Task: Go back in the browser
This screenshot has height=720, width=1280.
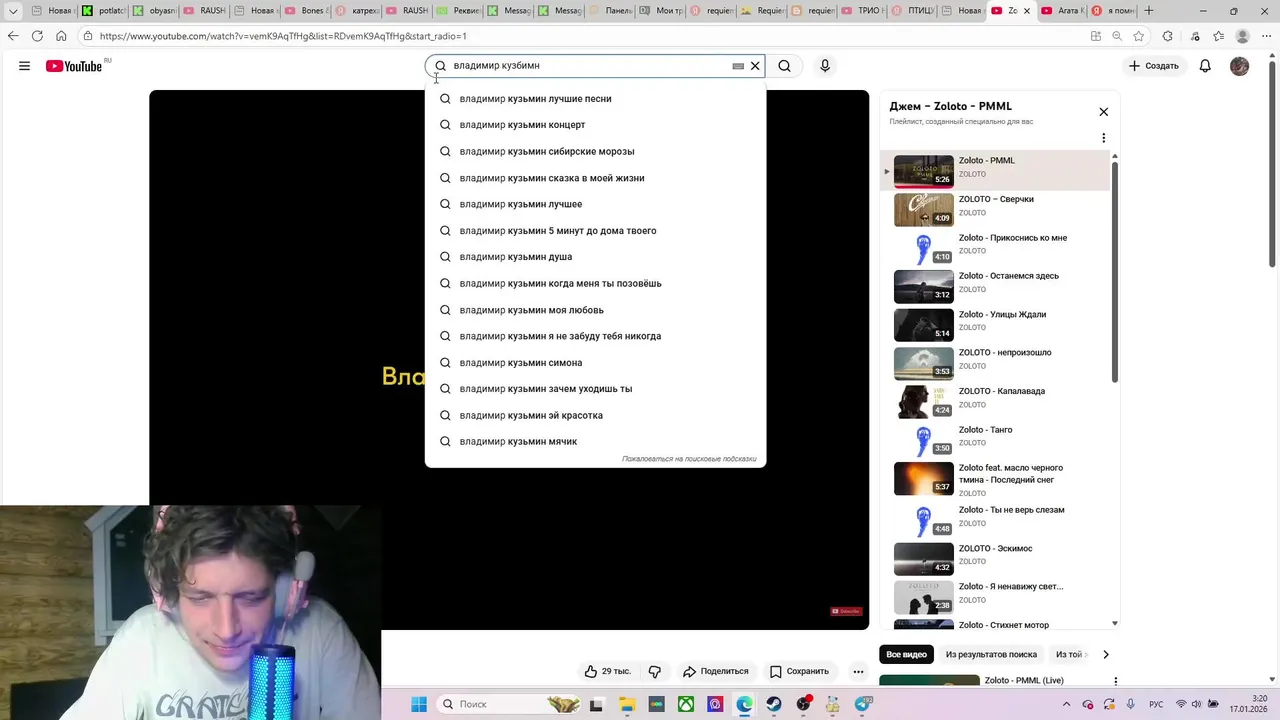Action: click(13, 36)
